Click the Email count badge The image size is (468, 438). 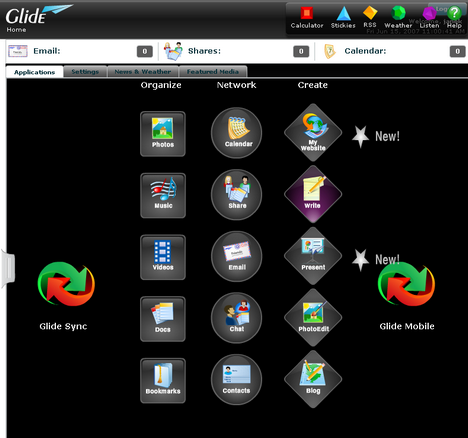[145, 51]
